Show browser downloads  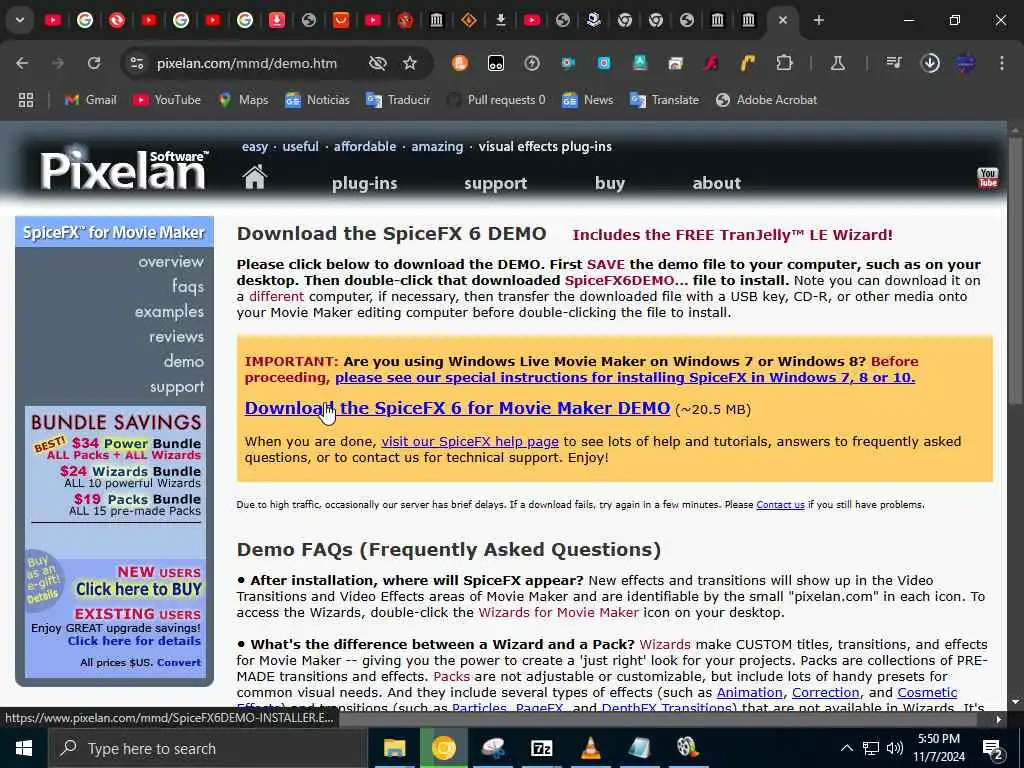tap(930, 63)
